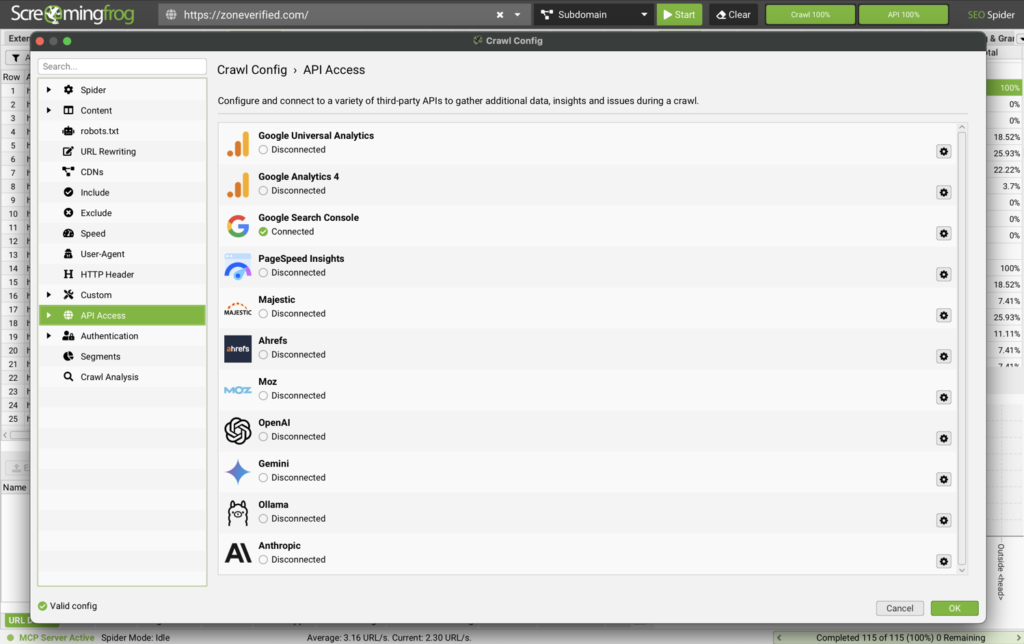Click the Google Universal Analytics logo
Image resolution: width=1024 pixels, height=644 pixels.
[238, 144]
